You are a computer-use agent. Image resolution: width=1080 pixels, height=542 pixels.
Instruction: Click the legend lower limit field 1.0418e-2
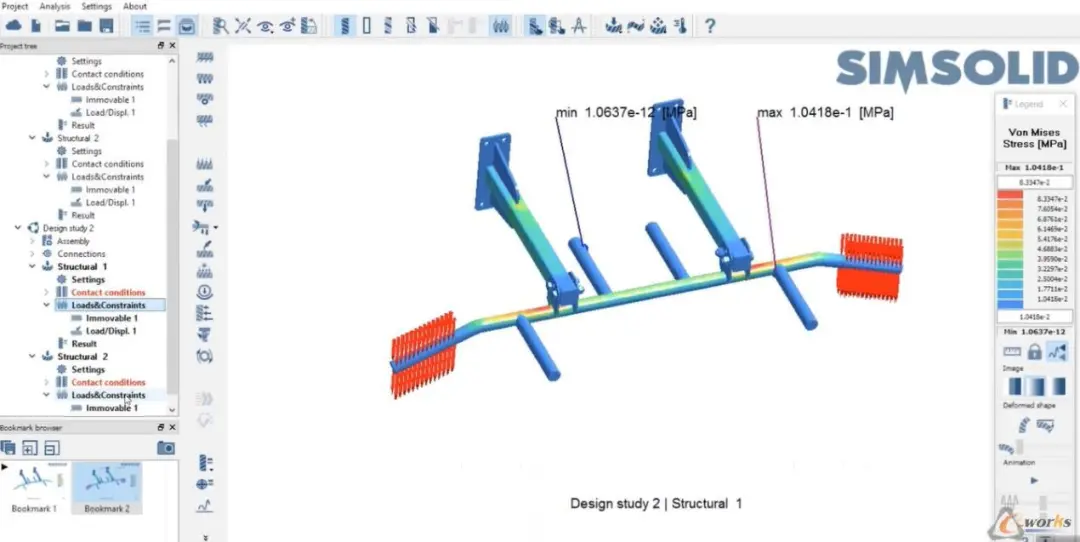tap(1034, 316)
